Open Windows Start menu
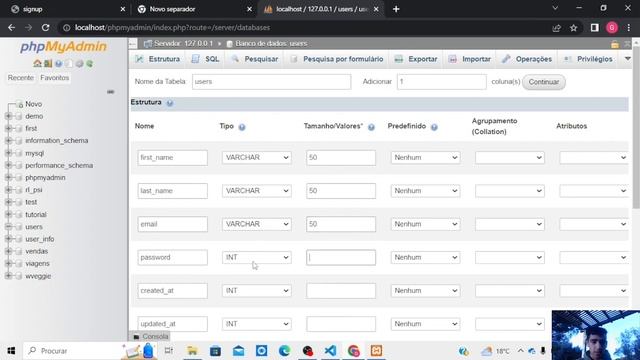Screen dimensions: 640x360 click(11, 351)
